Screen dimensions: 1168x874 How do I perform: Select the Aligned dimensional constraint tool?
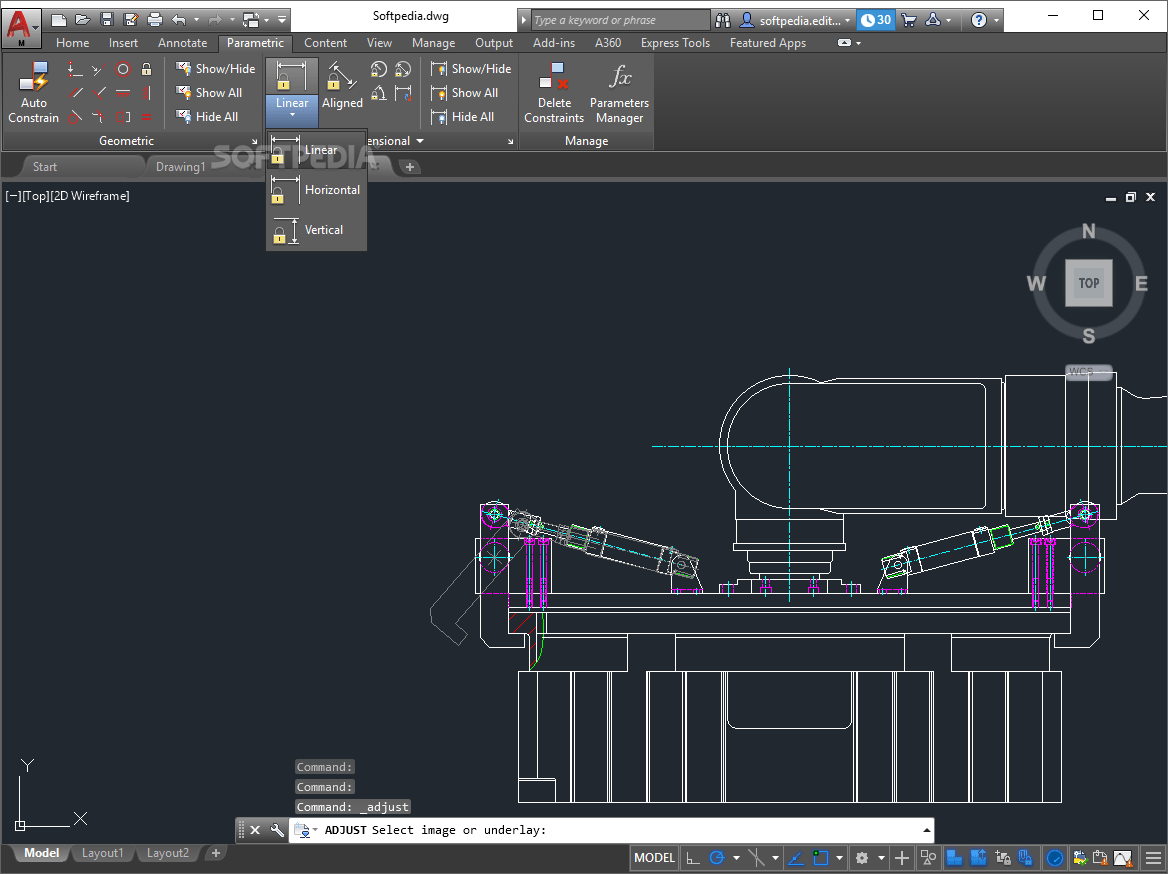342,88
